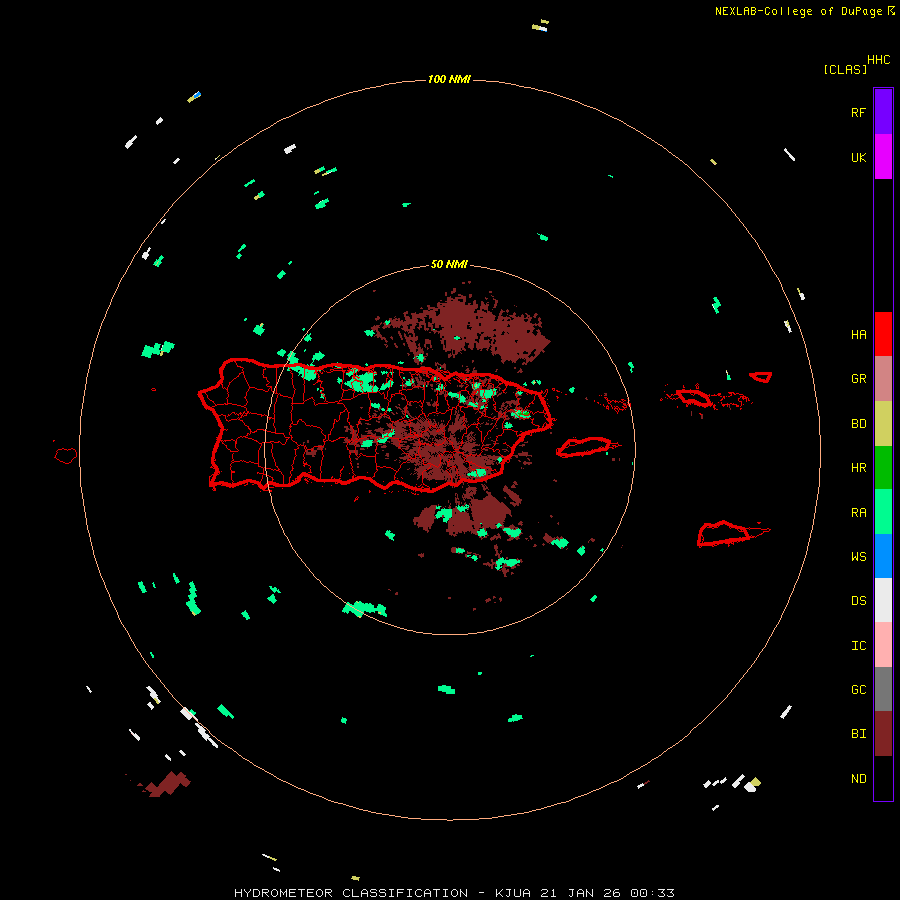Click the 100 NMI range ring label
Screen dimensions: 900x900
449,79
